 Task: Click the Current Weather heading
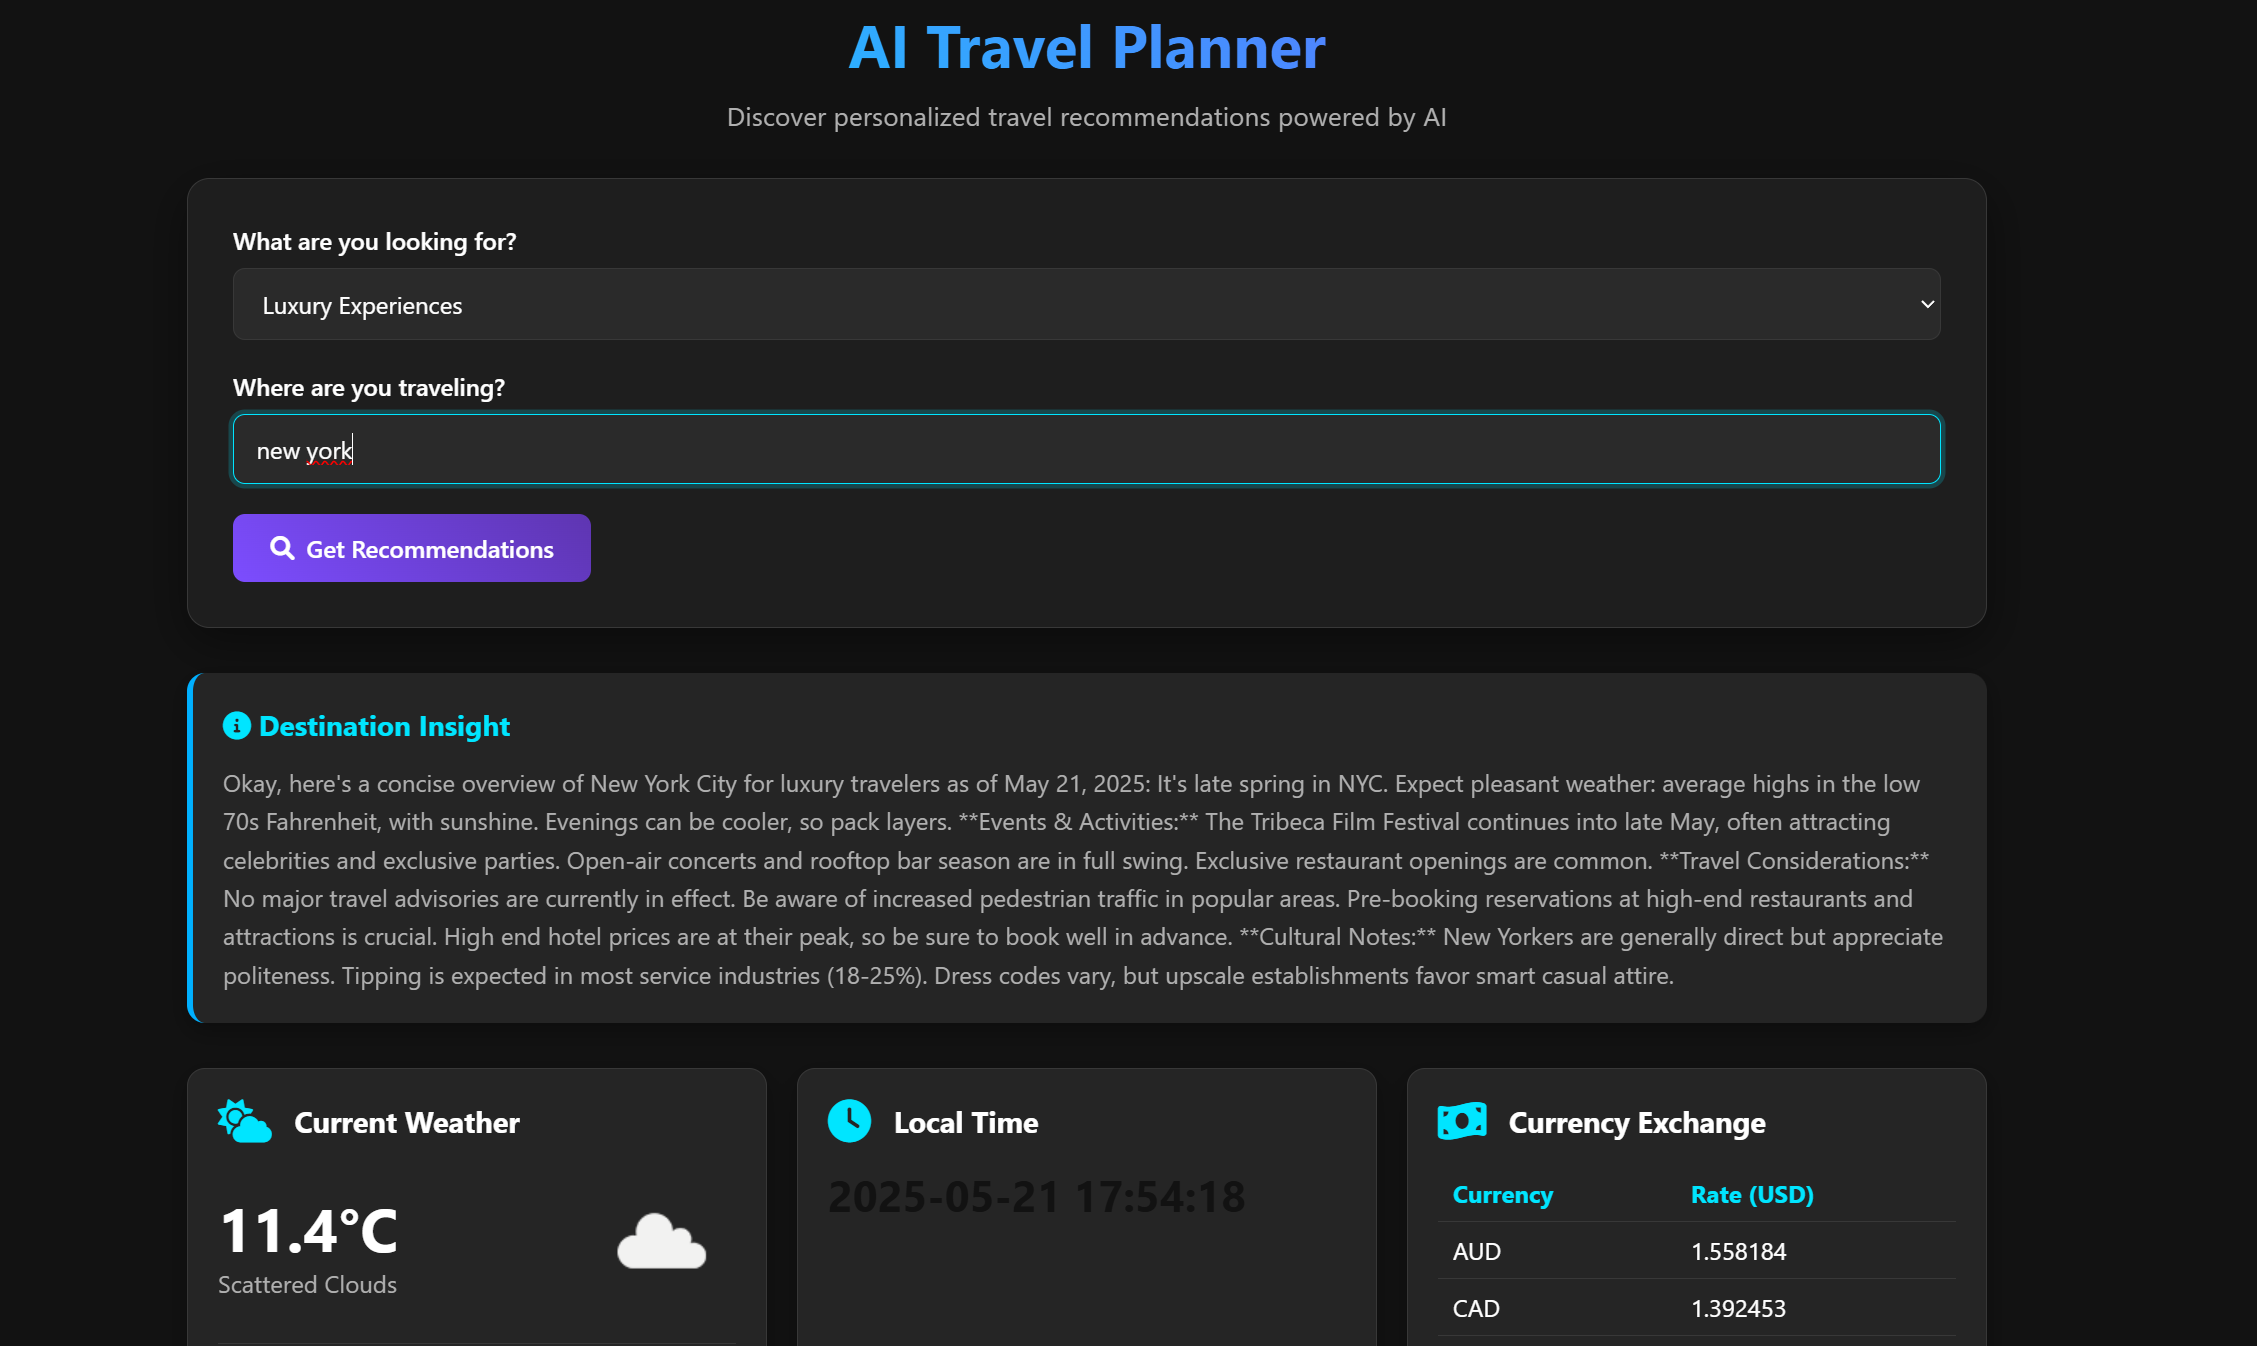(x=407, y=1123)
